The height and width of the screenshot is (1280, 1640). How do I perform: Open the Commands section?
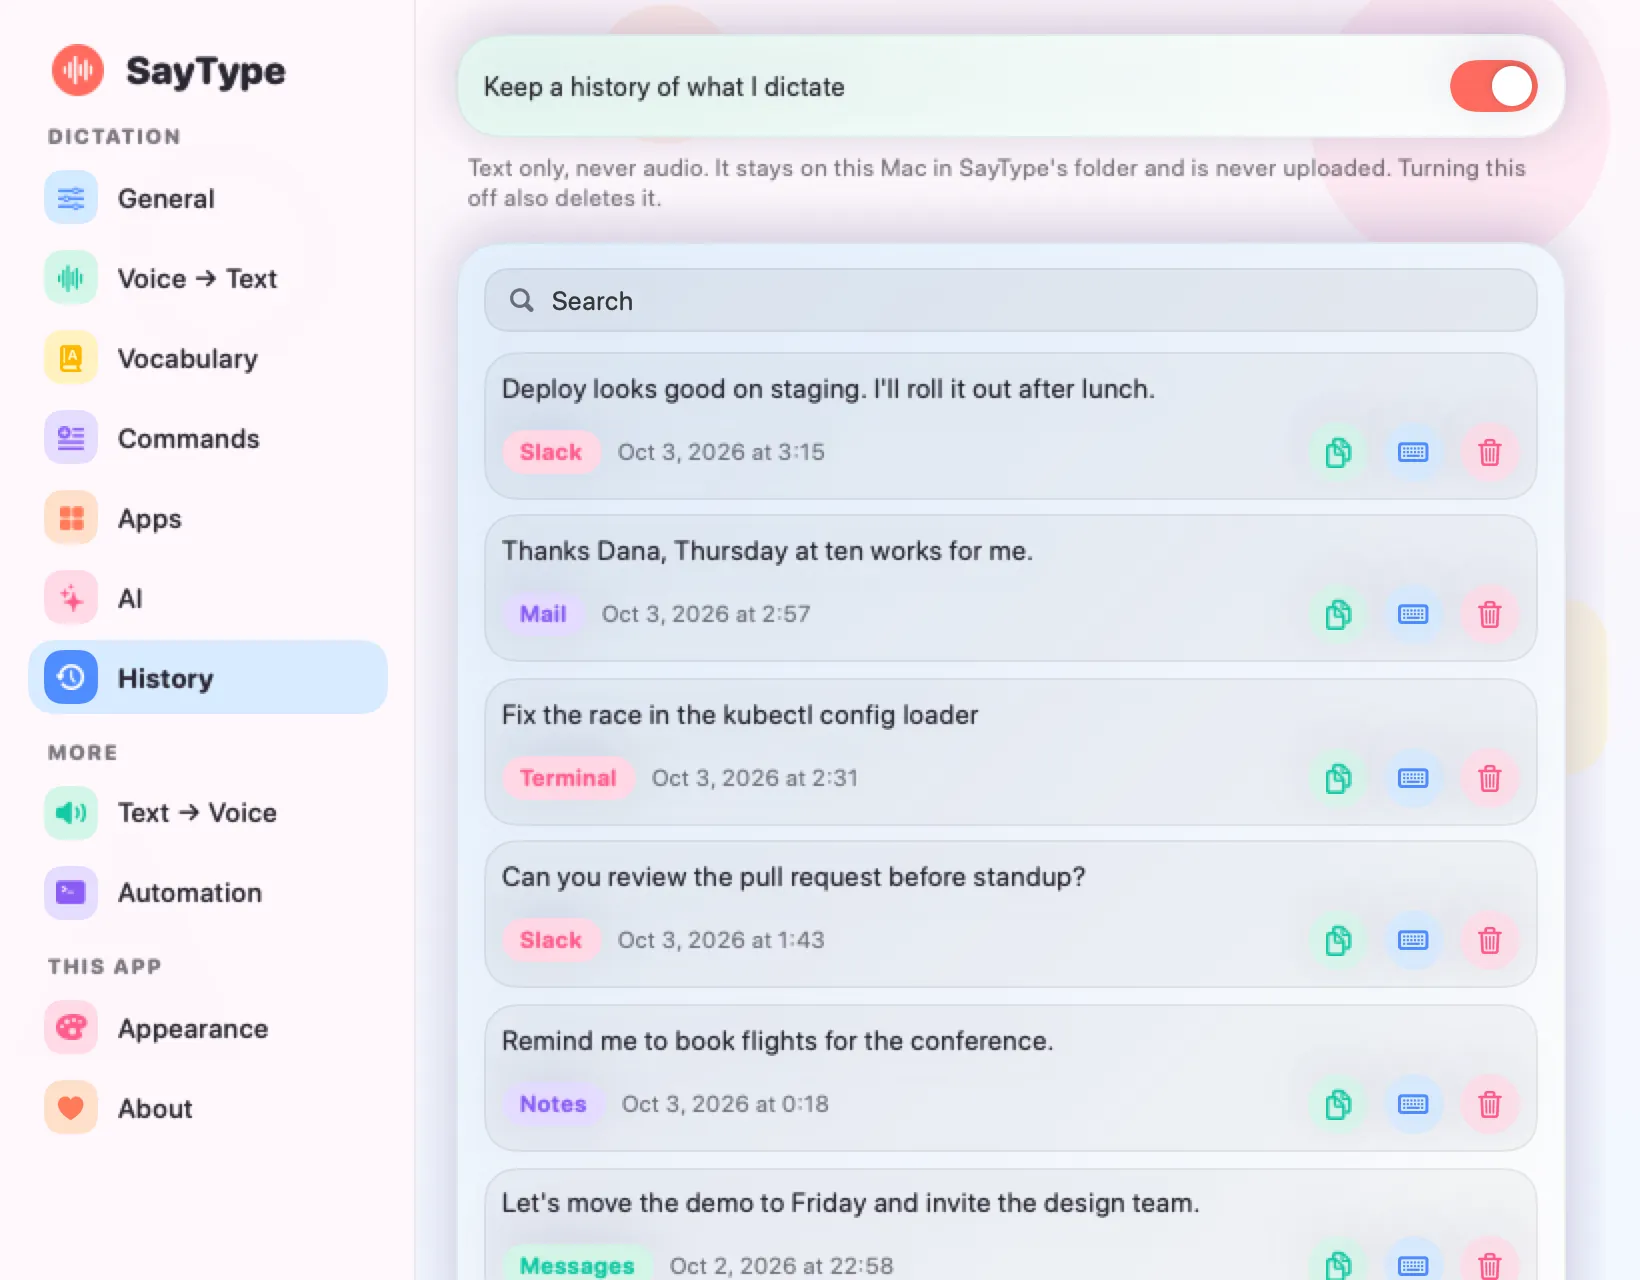click(208, 438)
